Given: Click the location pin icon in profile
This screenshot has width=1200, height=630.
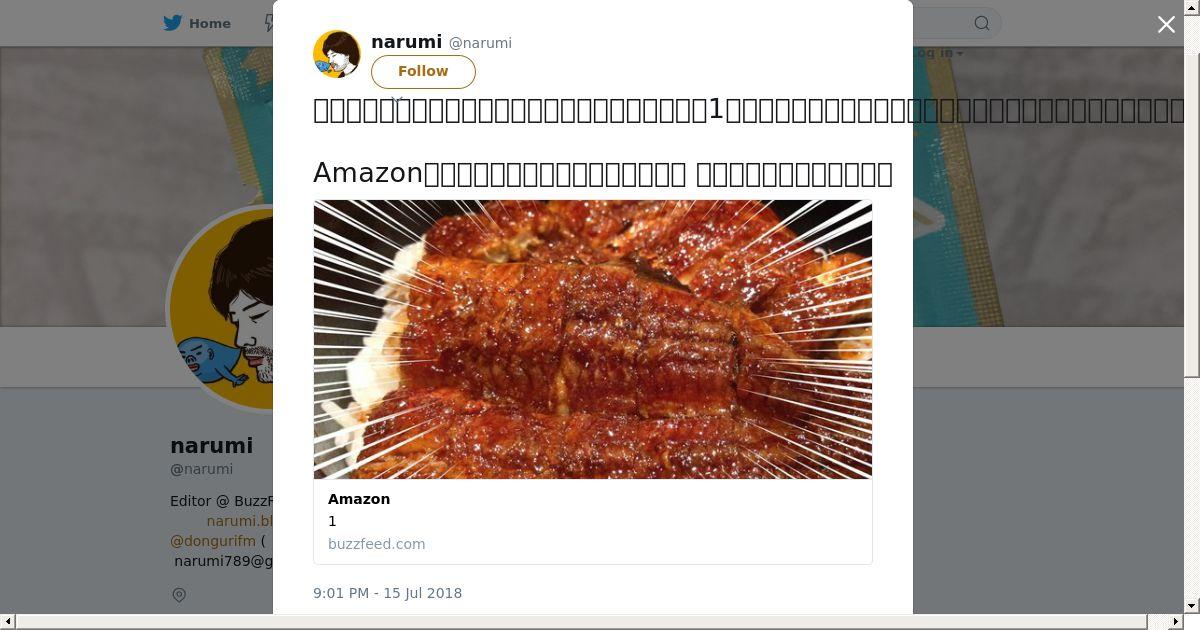Looking at the screenshot, I should point(179,595).
